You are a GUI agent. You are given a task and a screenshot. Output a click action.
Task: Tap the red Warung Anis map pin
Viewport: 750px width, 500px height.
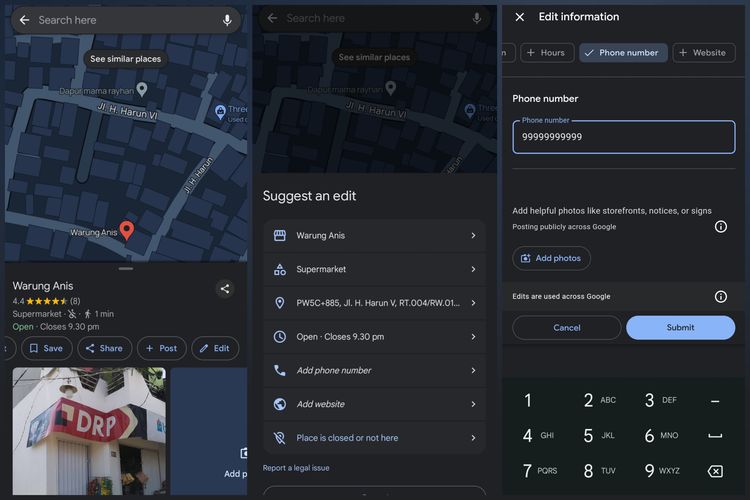127,230
